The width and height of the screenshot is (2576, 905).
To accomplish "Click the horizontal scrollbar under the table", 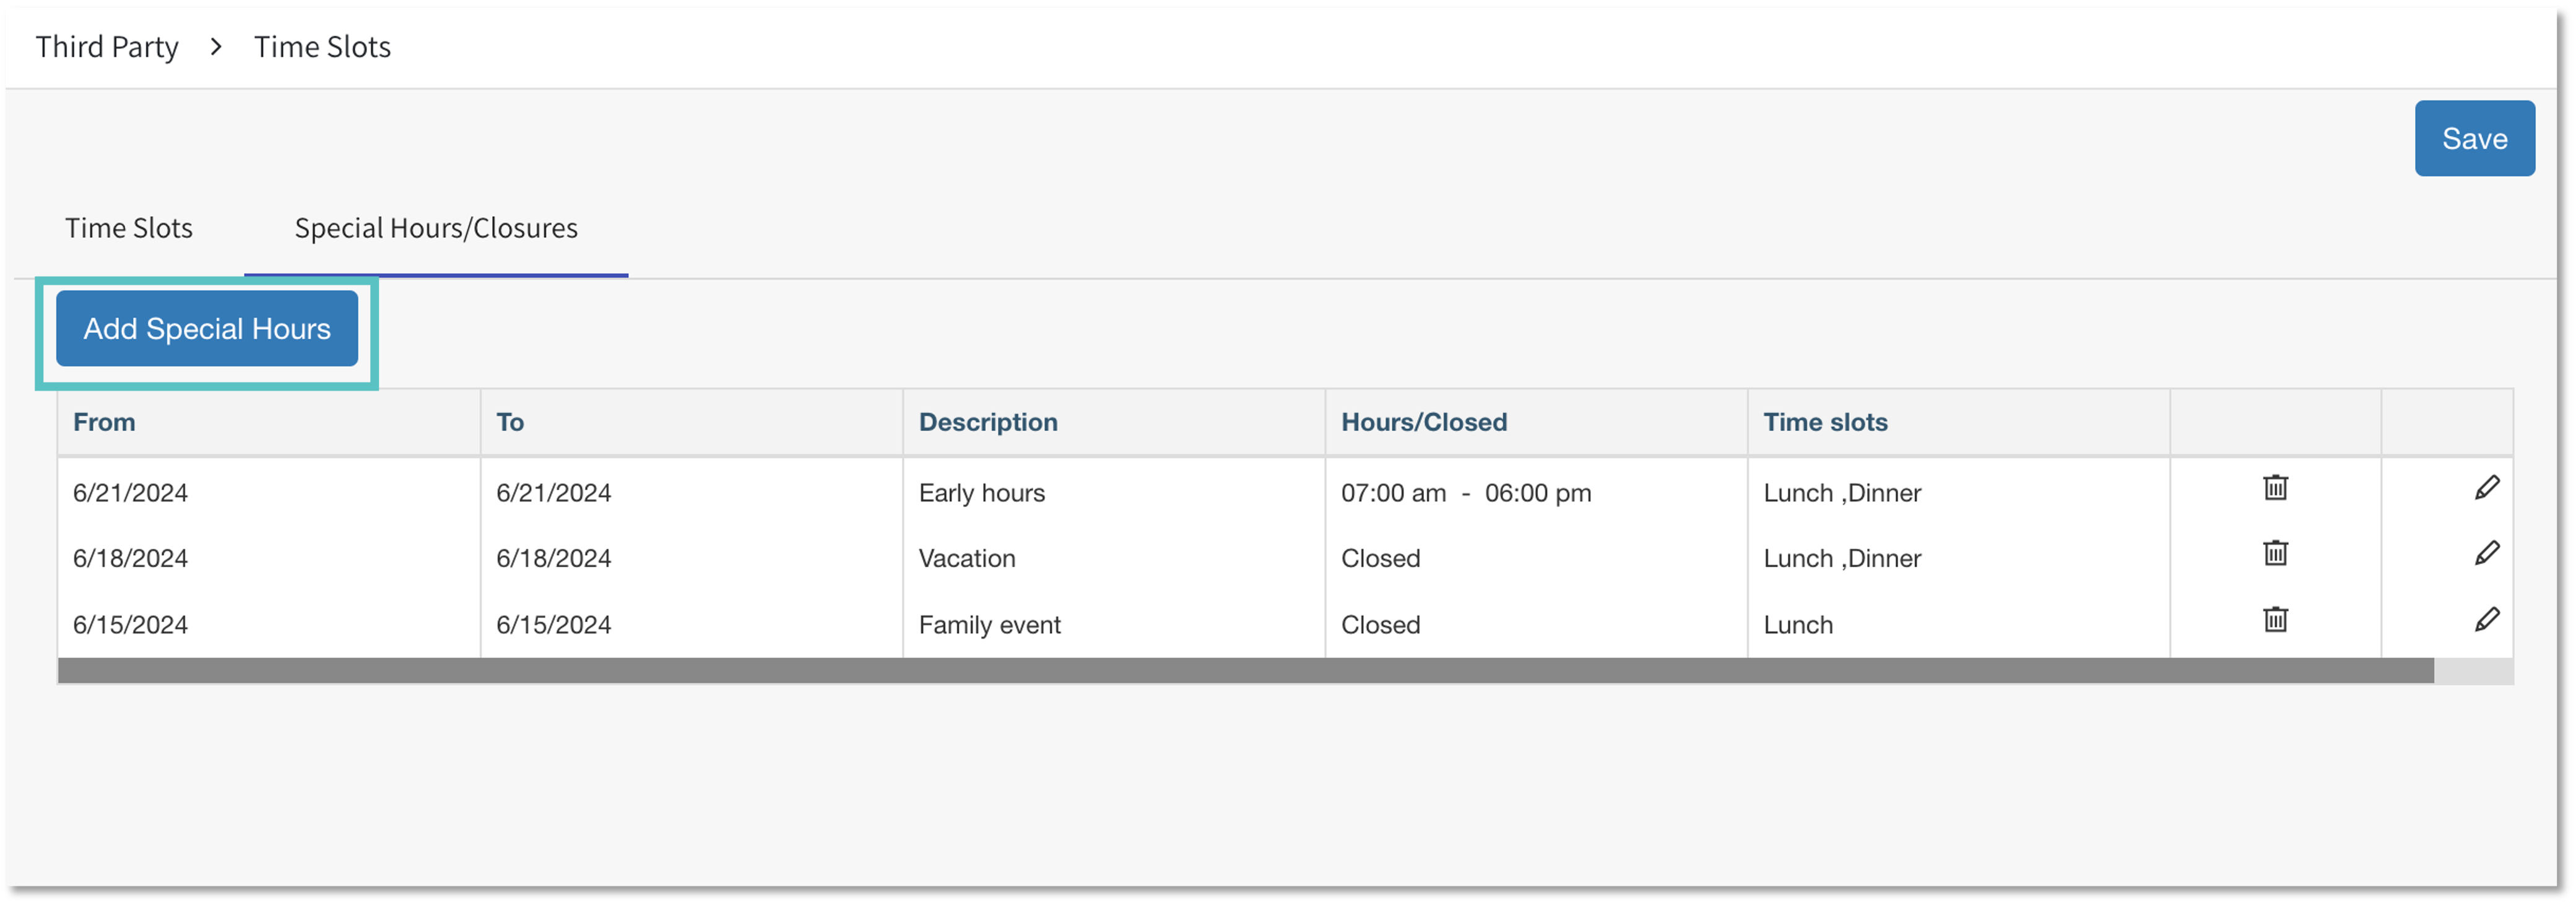I will (x=1245, y=671).
